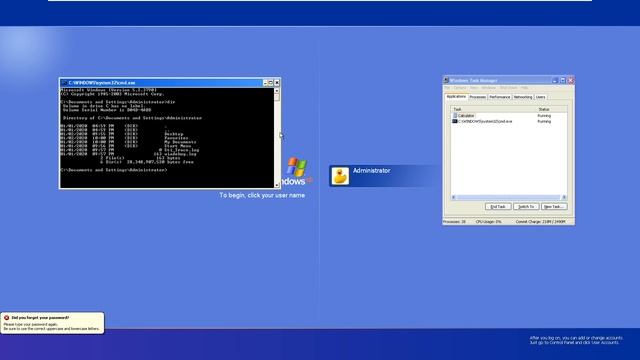Click inside the black command prompt area
The height and width of the screenshot is (360, 640).
[167, 138]
